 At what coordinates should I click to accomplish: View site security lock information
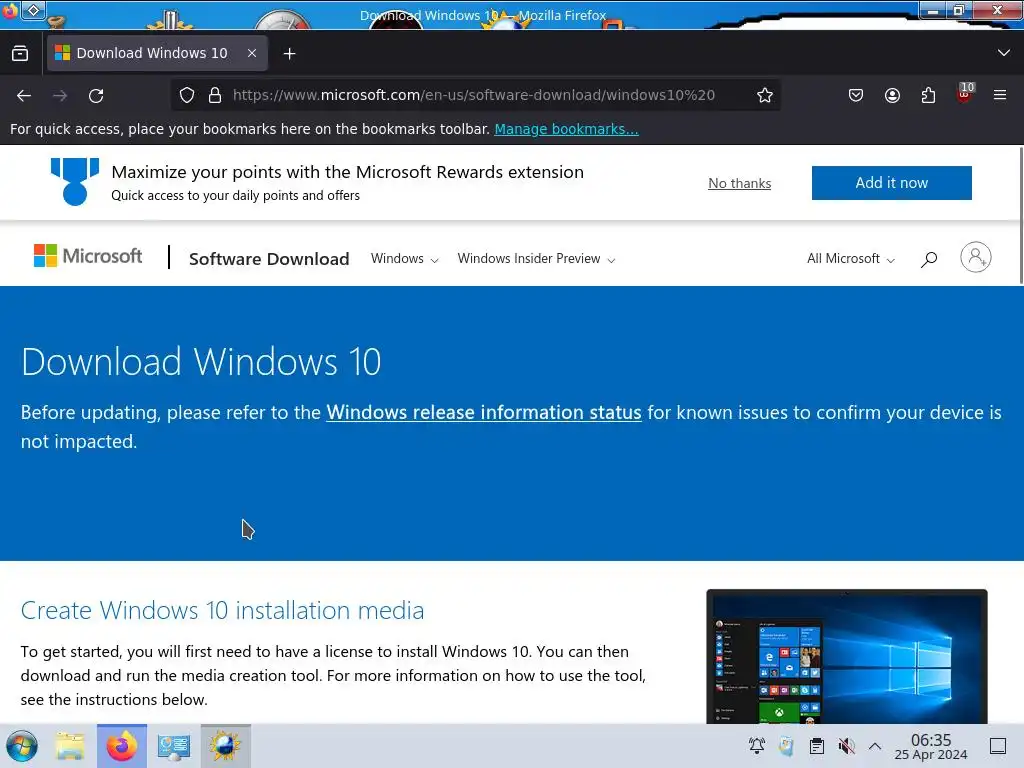pyautogui.click(x=215, y=95)
